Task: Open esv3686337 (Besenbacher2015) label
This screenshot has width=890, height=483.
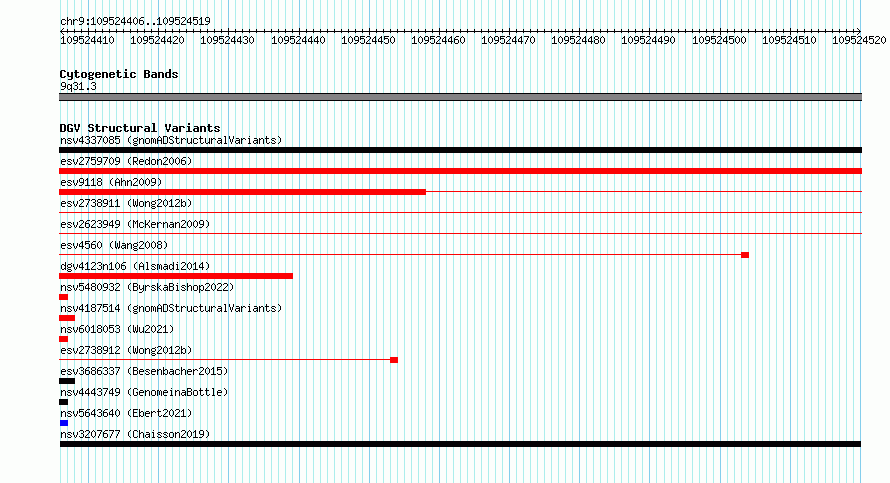Action: 144,371
